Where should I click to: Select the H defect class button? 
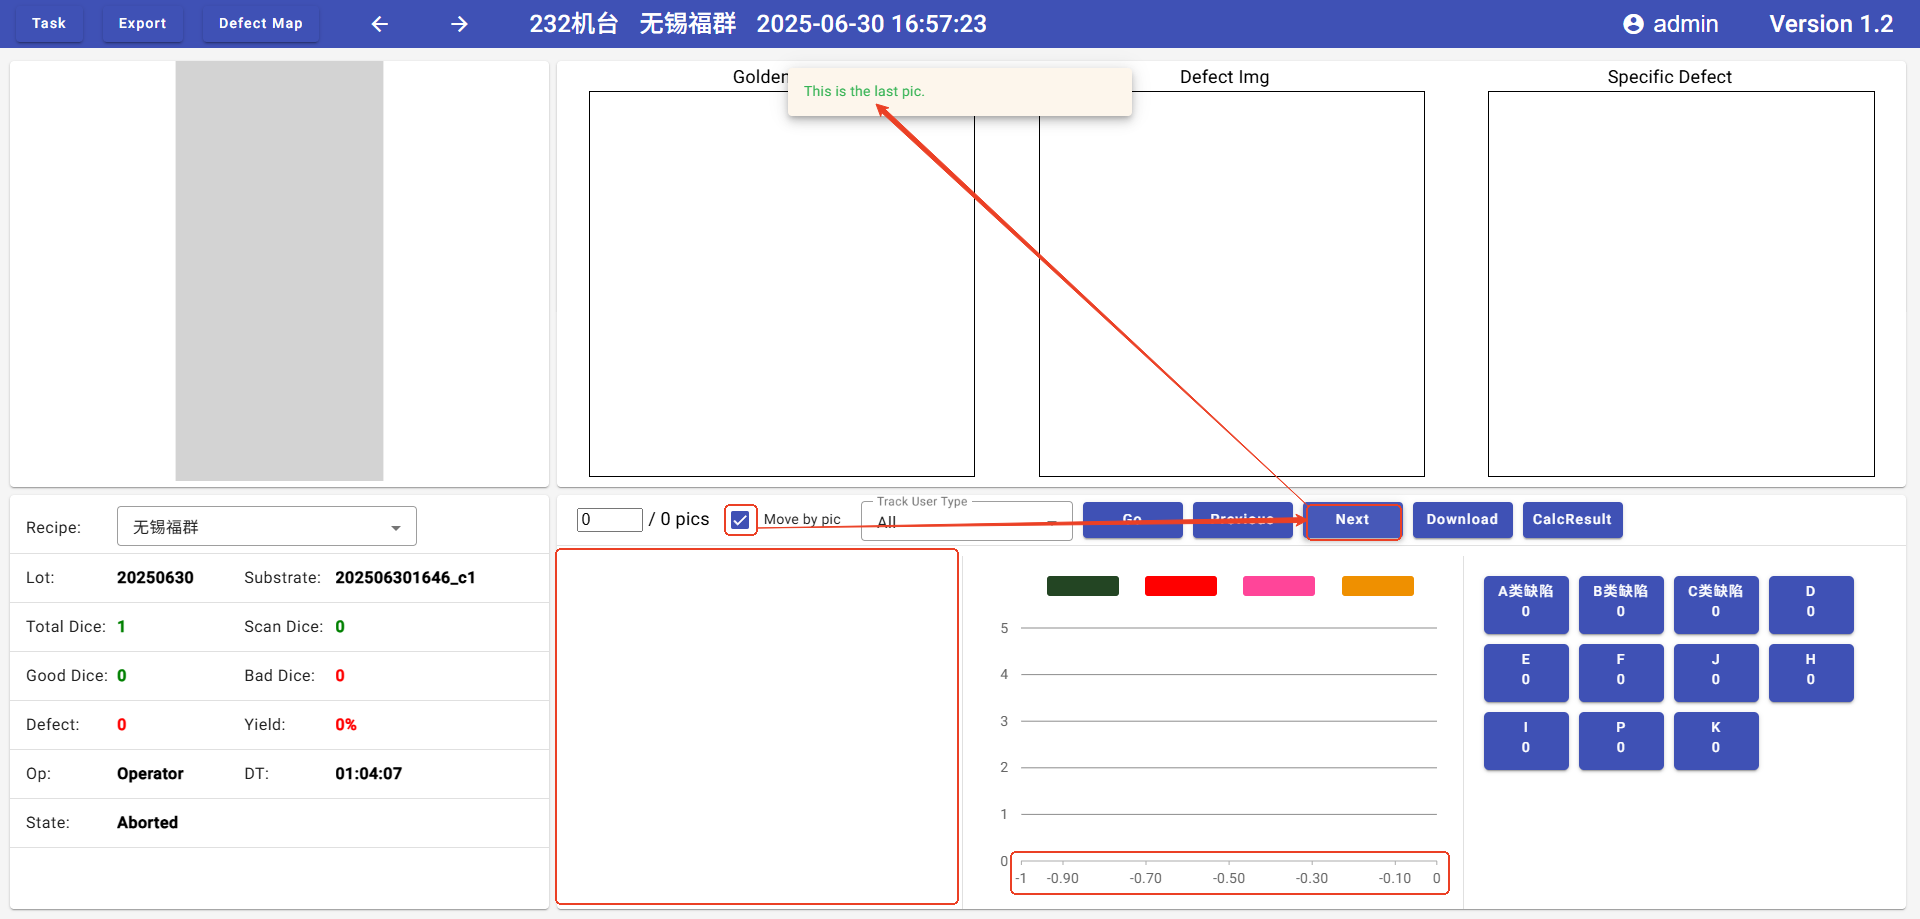click(1811, 672)
